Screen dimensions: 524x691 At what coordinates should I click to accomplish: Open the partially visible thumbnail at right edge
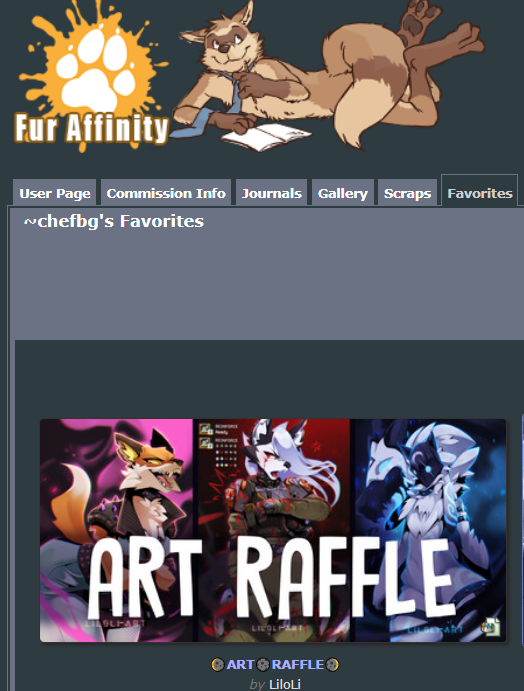522,529
